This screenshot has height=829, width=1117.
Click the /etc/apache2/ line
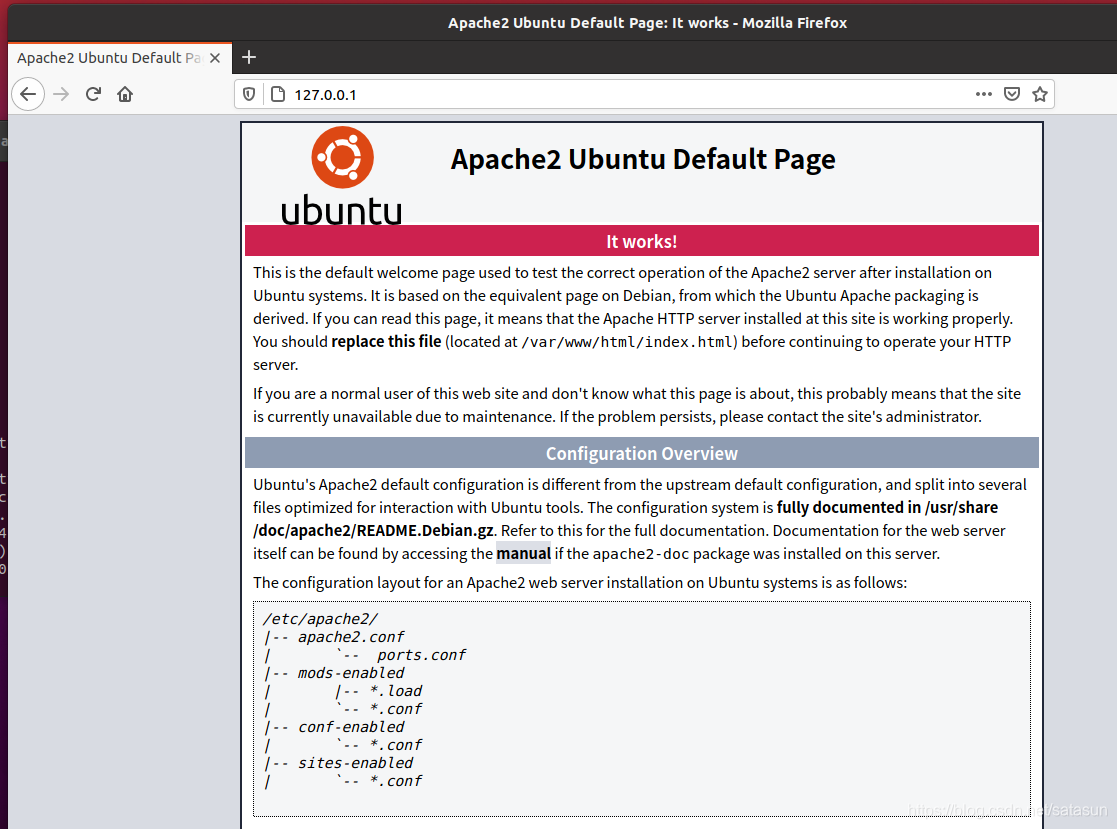[x=320, y=619]
